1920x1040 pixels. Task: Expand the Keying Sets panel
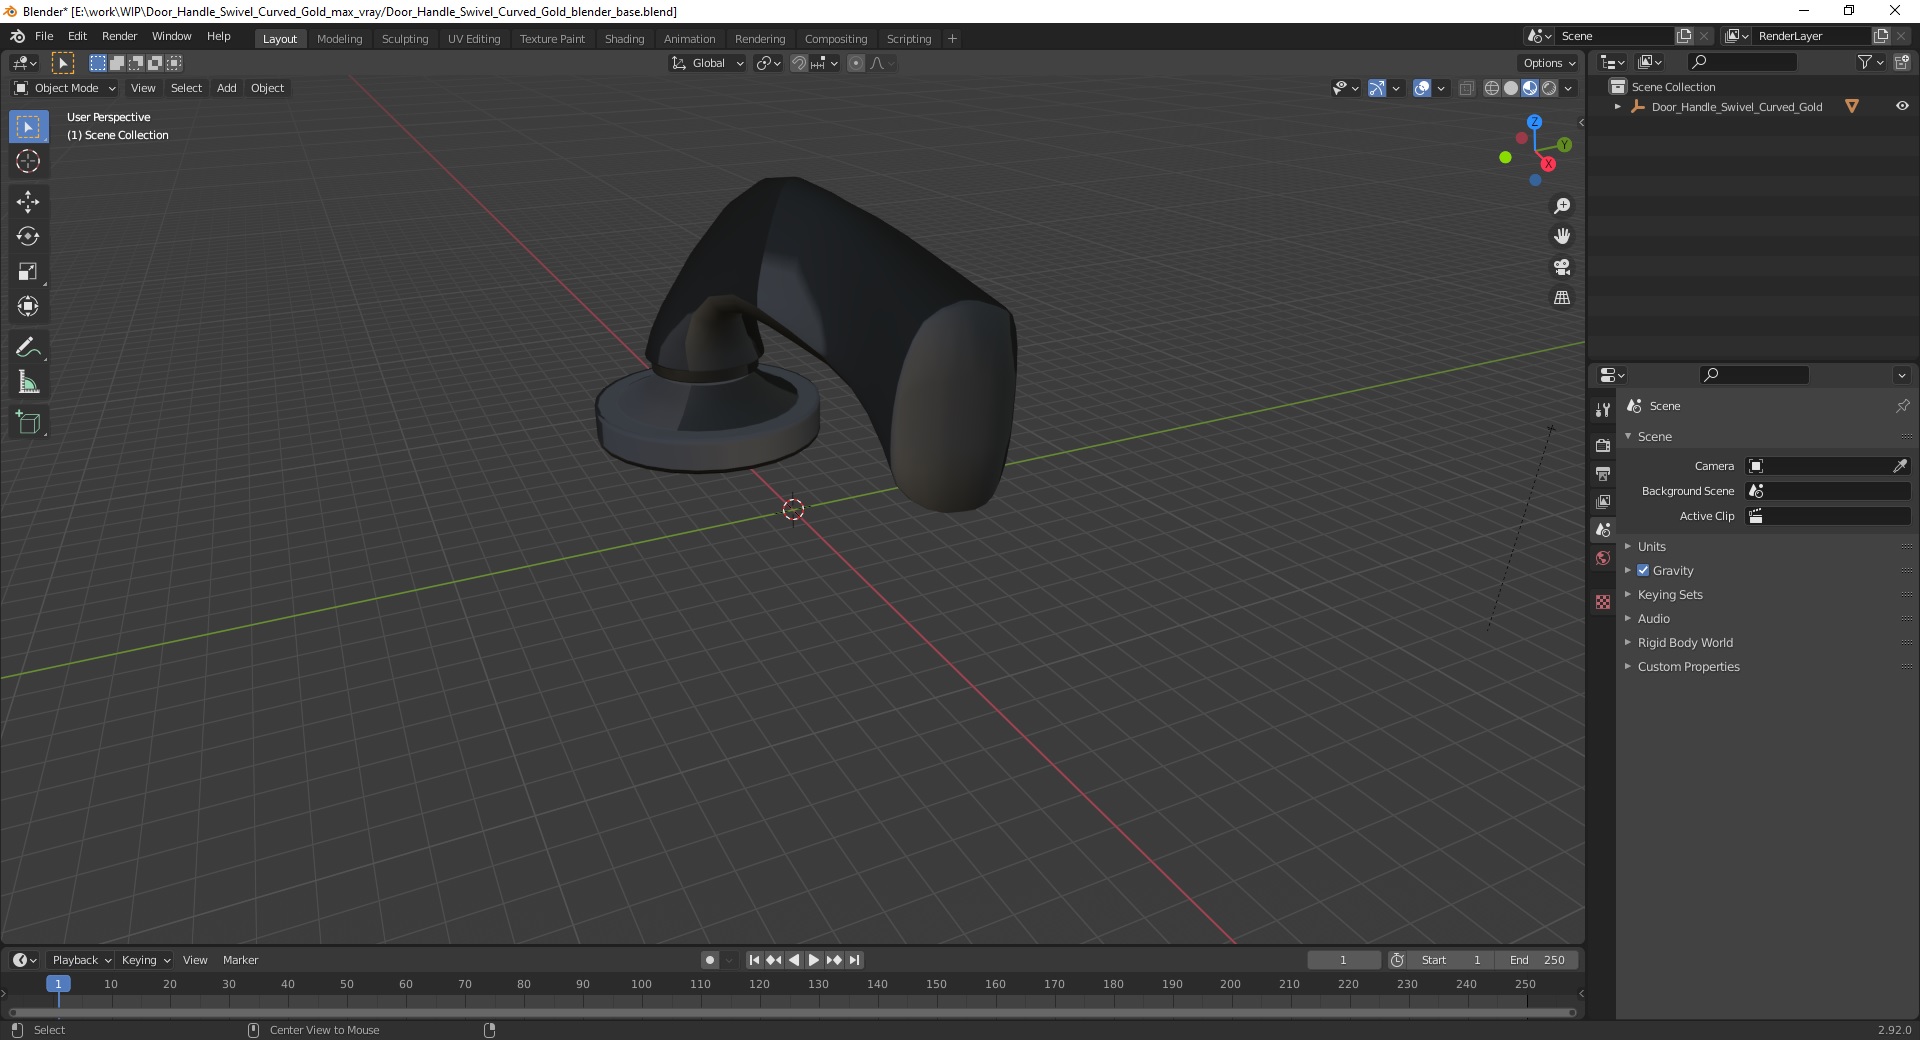1670,594
